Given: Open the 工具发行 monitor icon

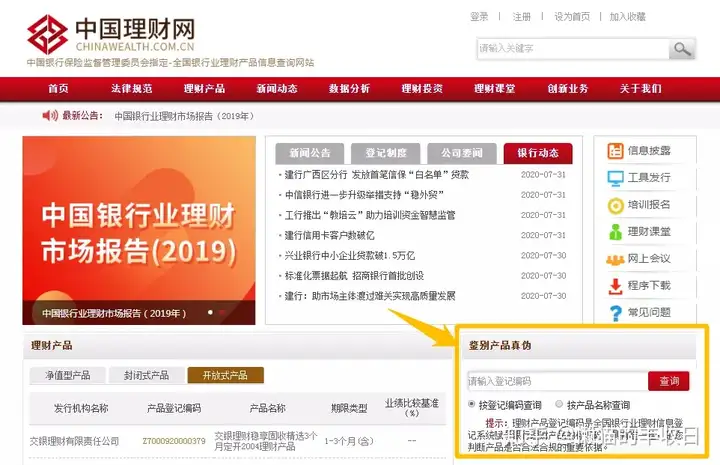Looking at the screenshot, I should 615,178.
